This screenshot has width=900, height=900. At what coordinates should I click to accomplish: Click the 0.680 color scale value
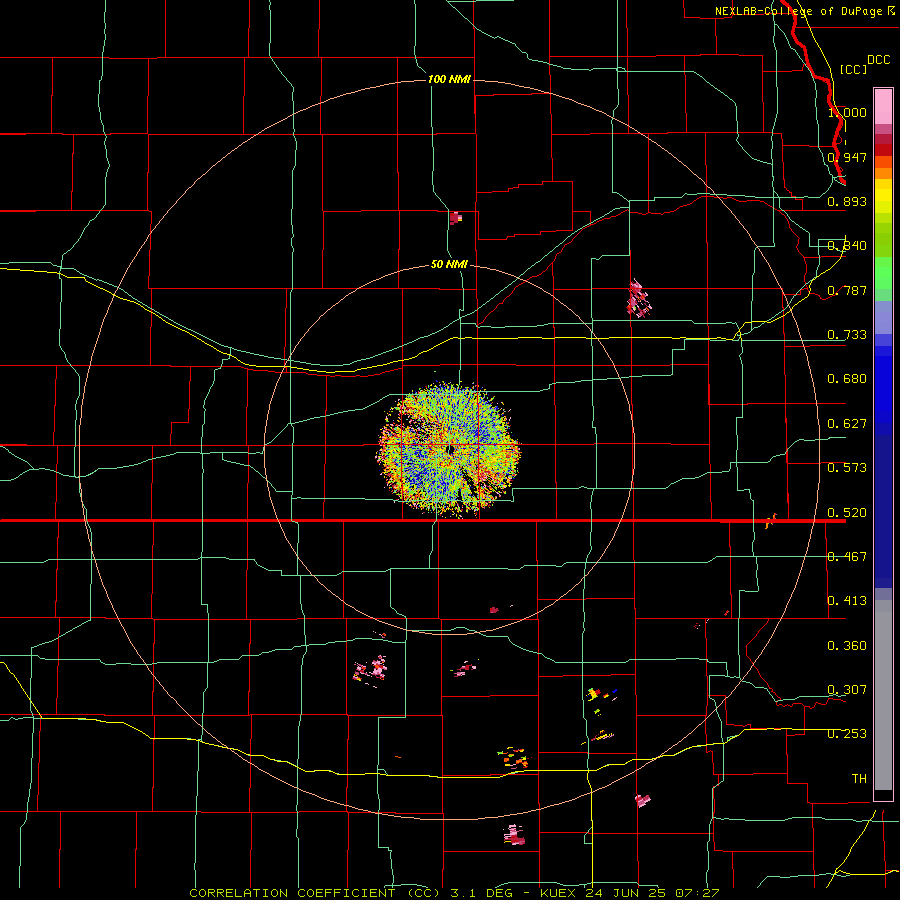pyautogui.click(x=847, y=379)
